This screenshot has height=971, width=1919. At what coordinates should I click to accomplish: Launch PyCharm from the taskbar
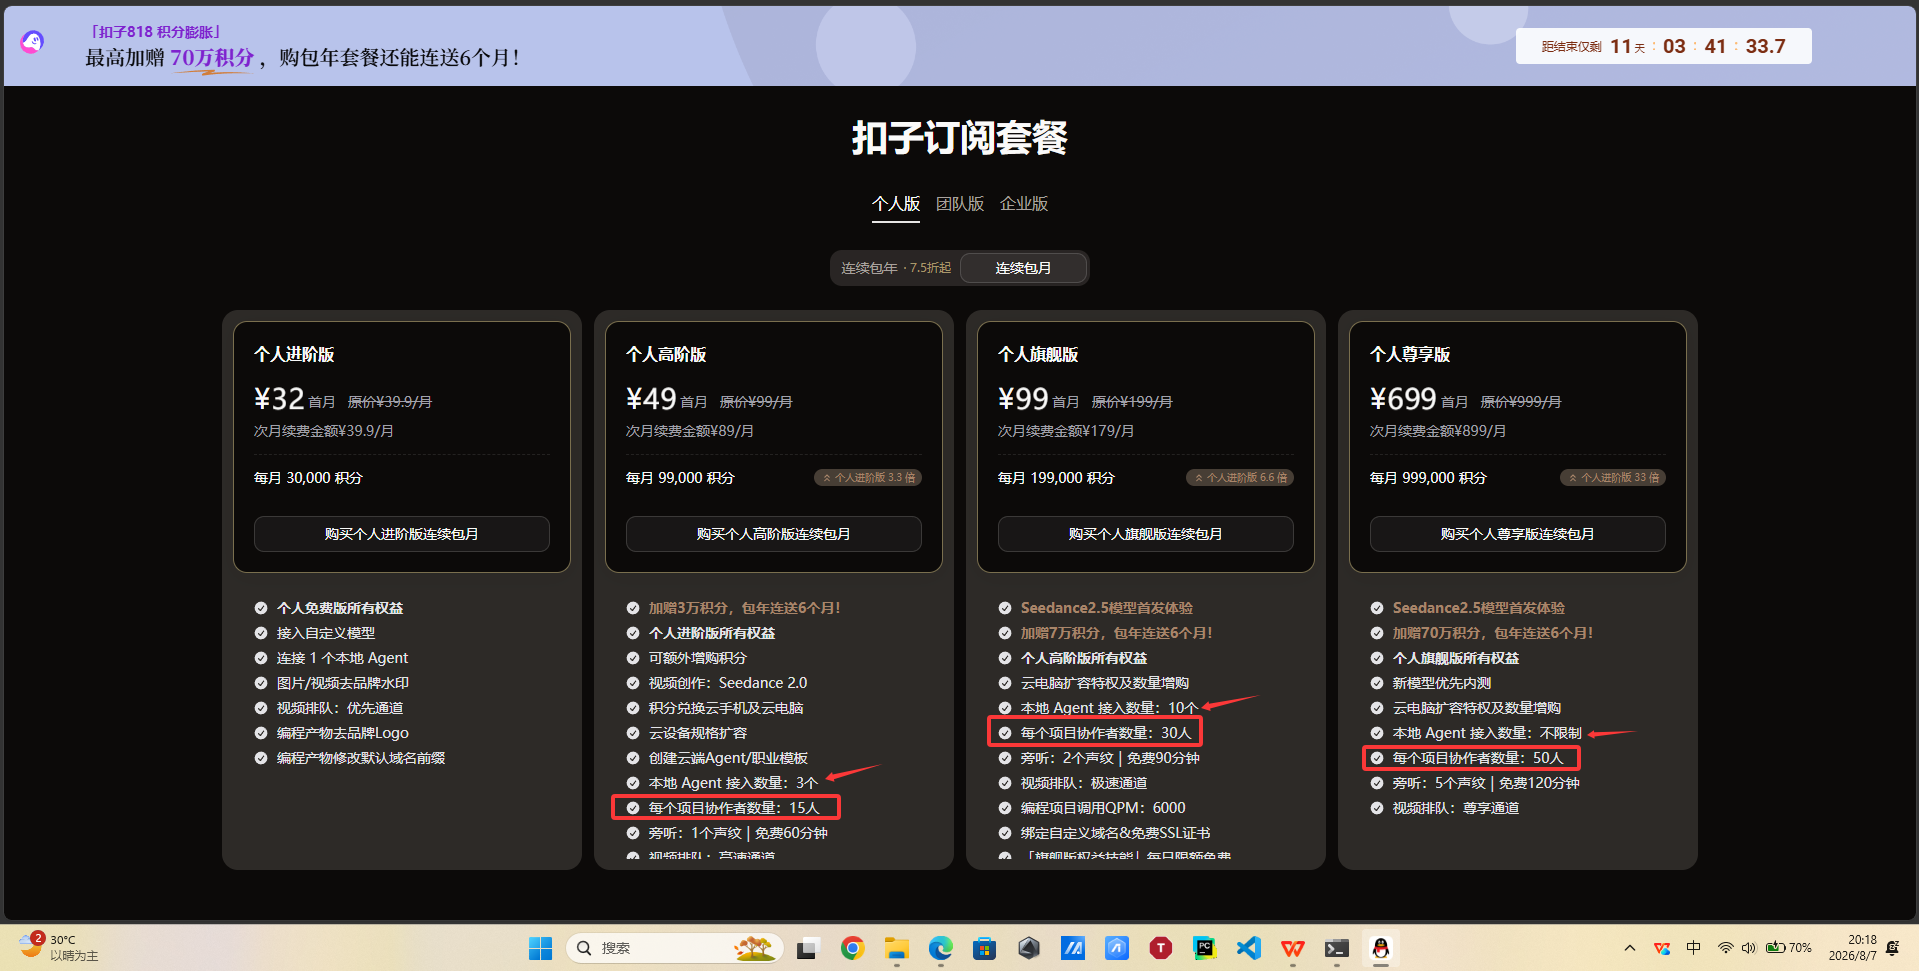click(1204, 948)
